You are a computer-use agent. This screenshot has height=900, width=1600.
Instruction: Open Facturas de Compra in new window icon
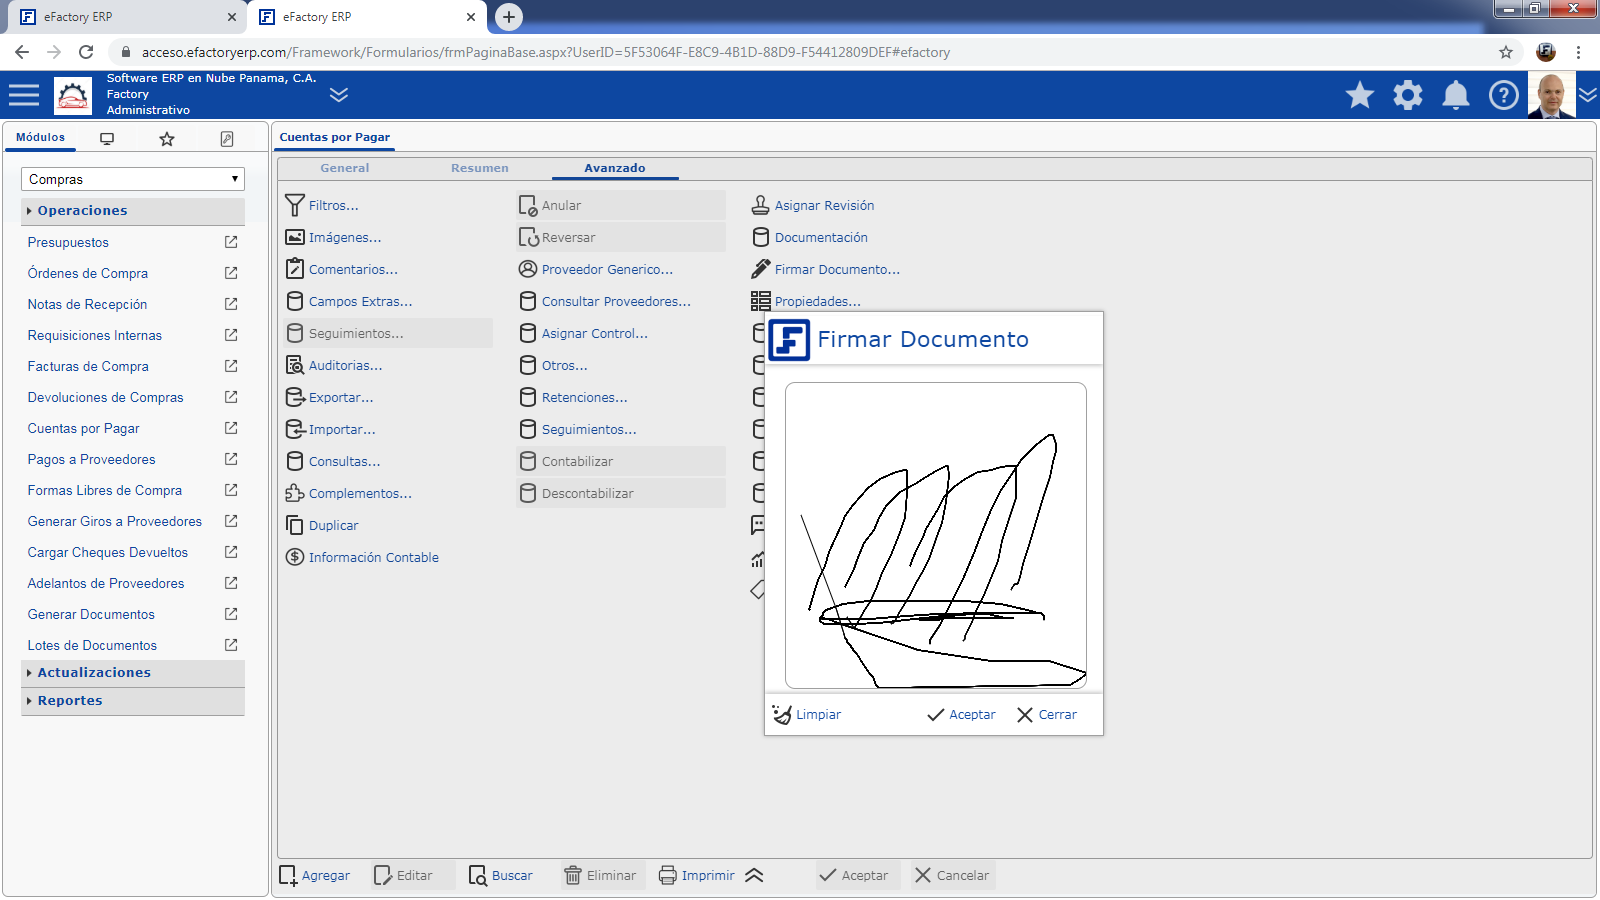click(231, 366)
